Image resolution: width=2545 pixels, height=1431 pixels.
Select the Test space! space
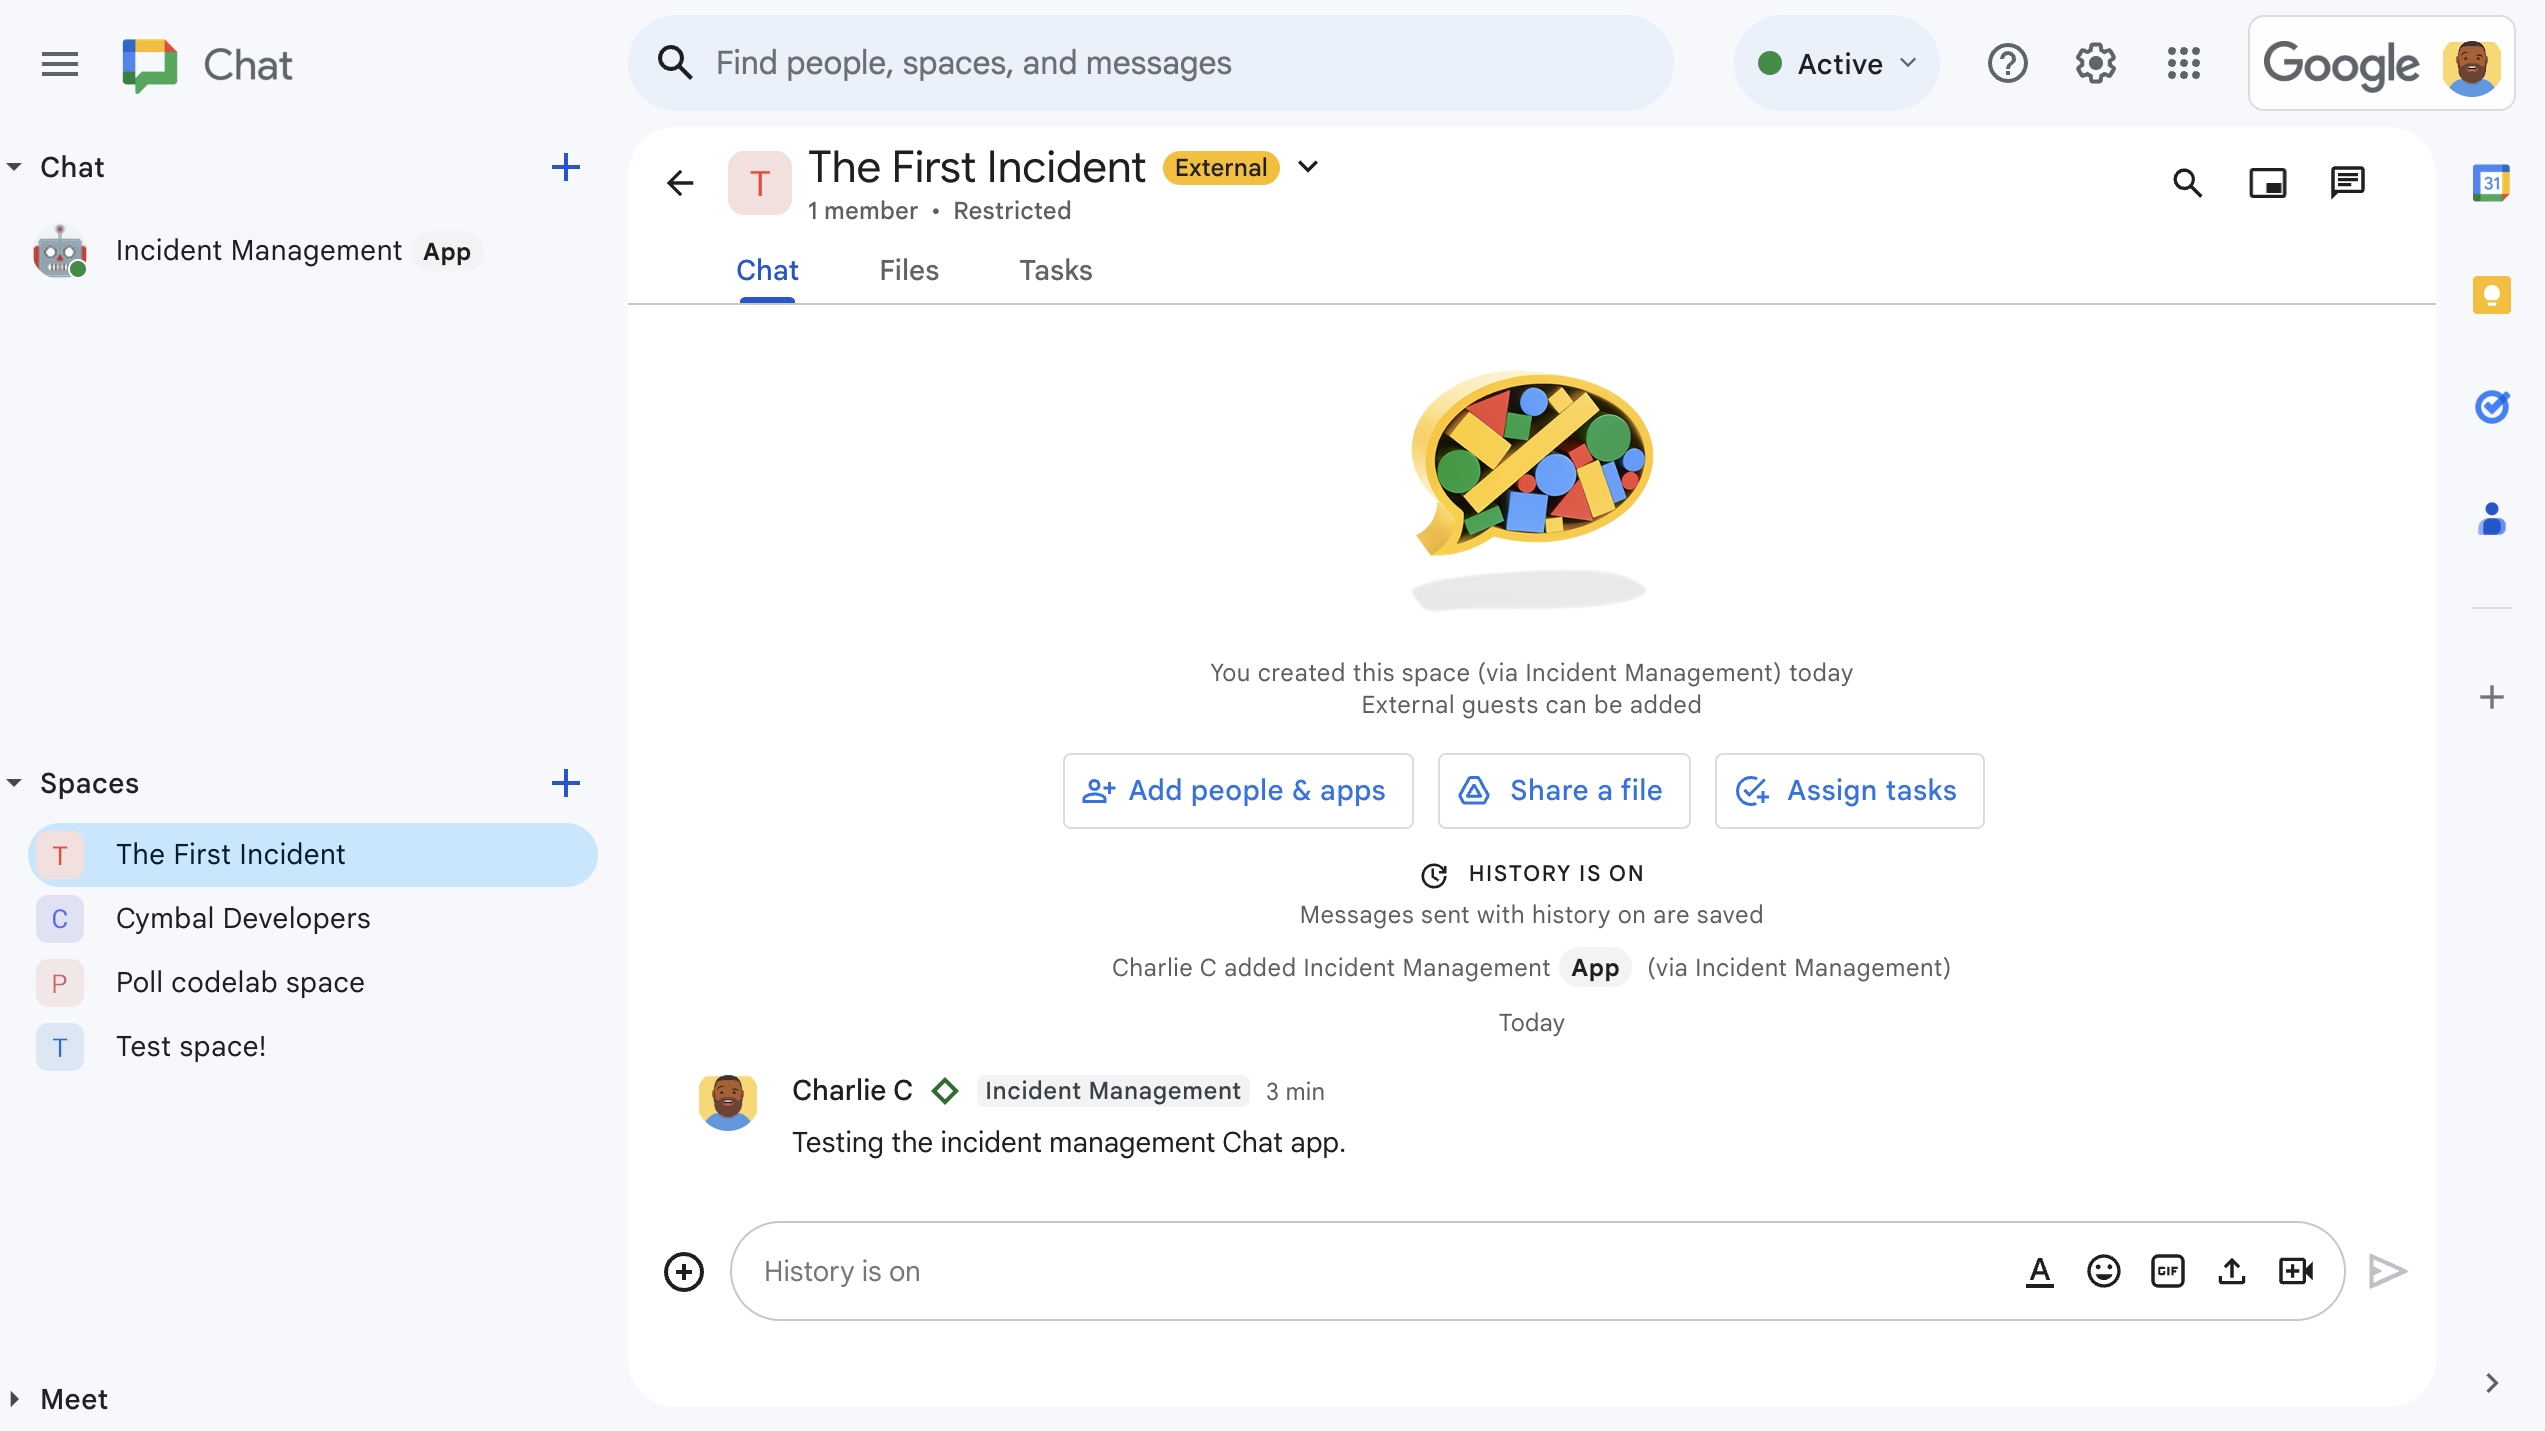click(189, 1045)
